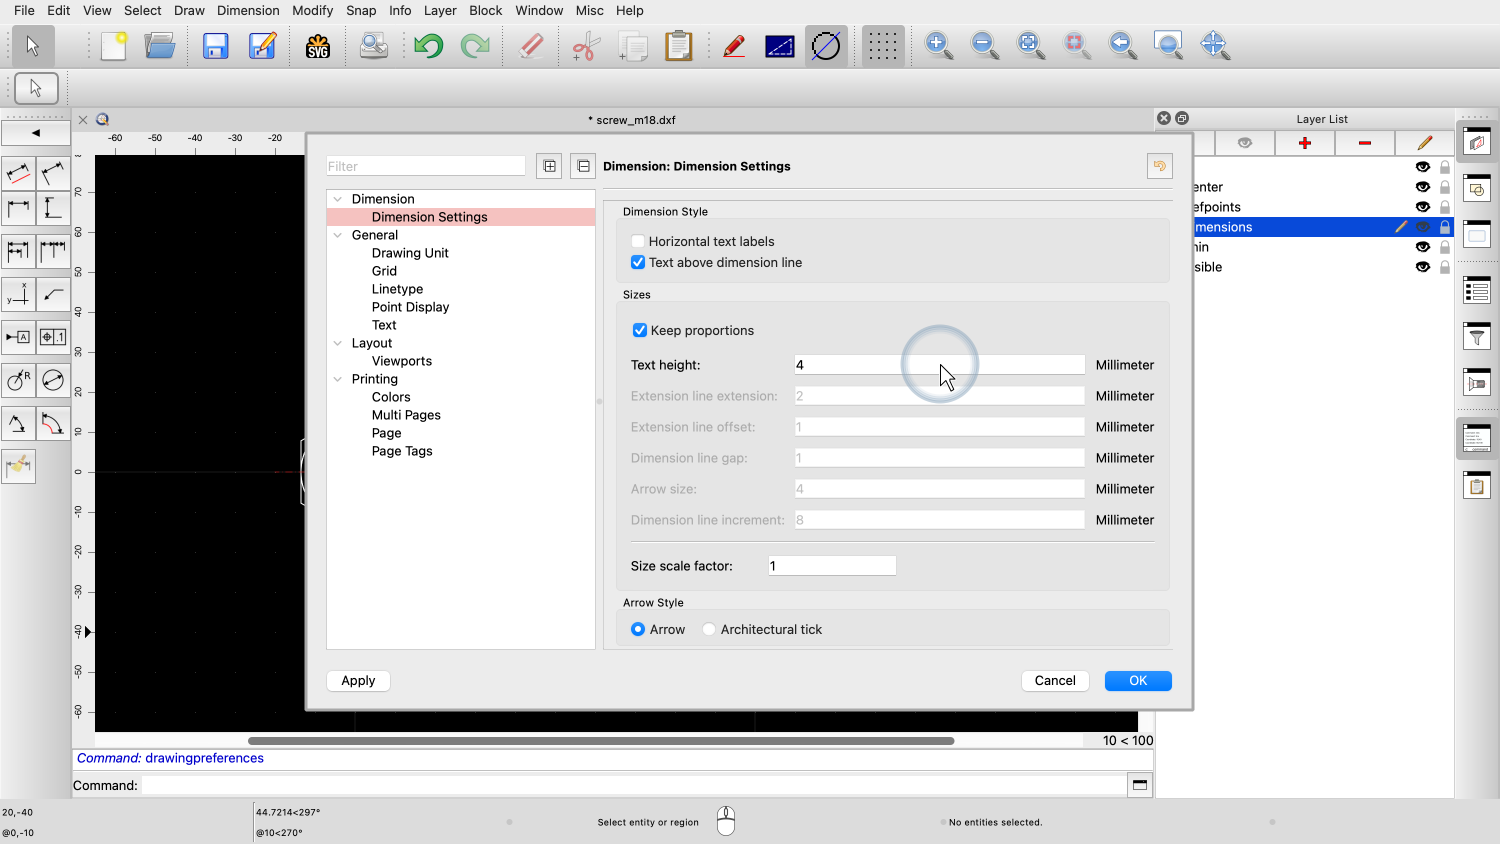Viewport: 1500px width, 844px height.
Task: Uncheck Keep proportions checkbox
Action: point(640,330)
